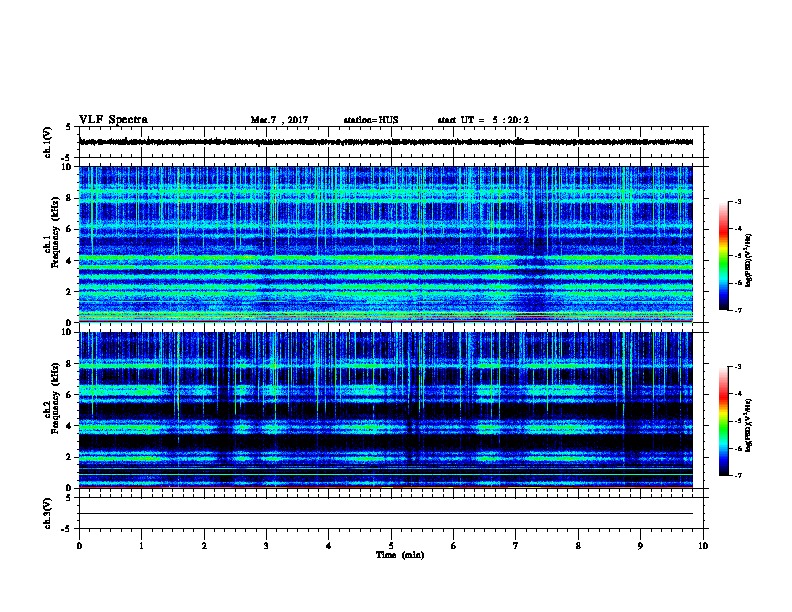The image size is (792, 612).
Task: Click the "-4" tick on lower colorbar
Action: pos(737,394)
